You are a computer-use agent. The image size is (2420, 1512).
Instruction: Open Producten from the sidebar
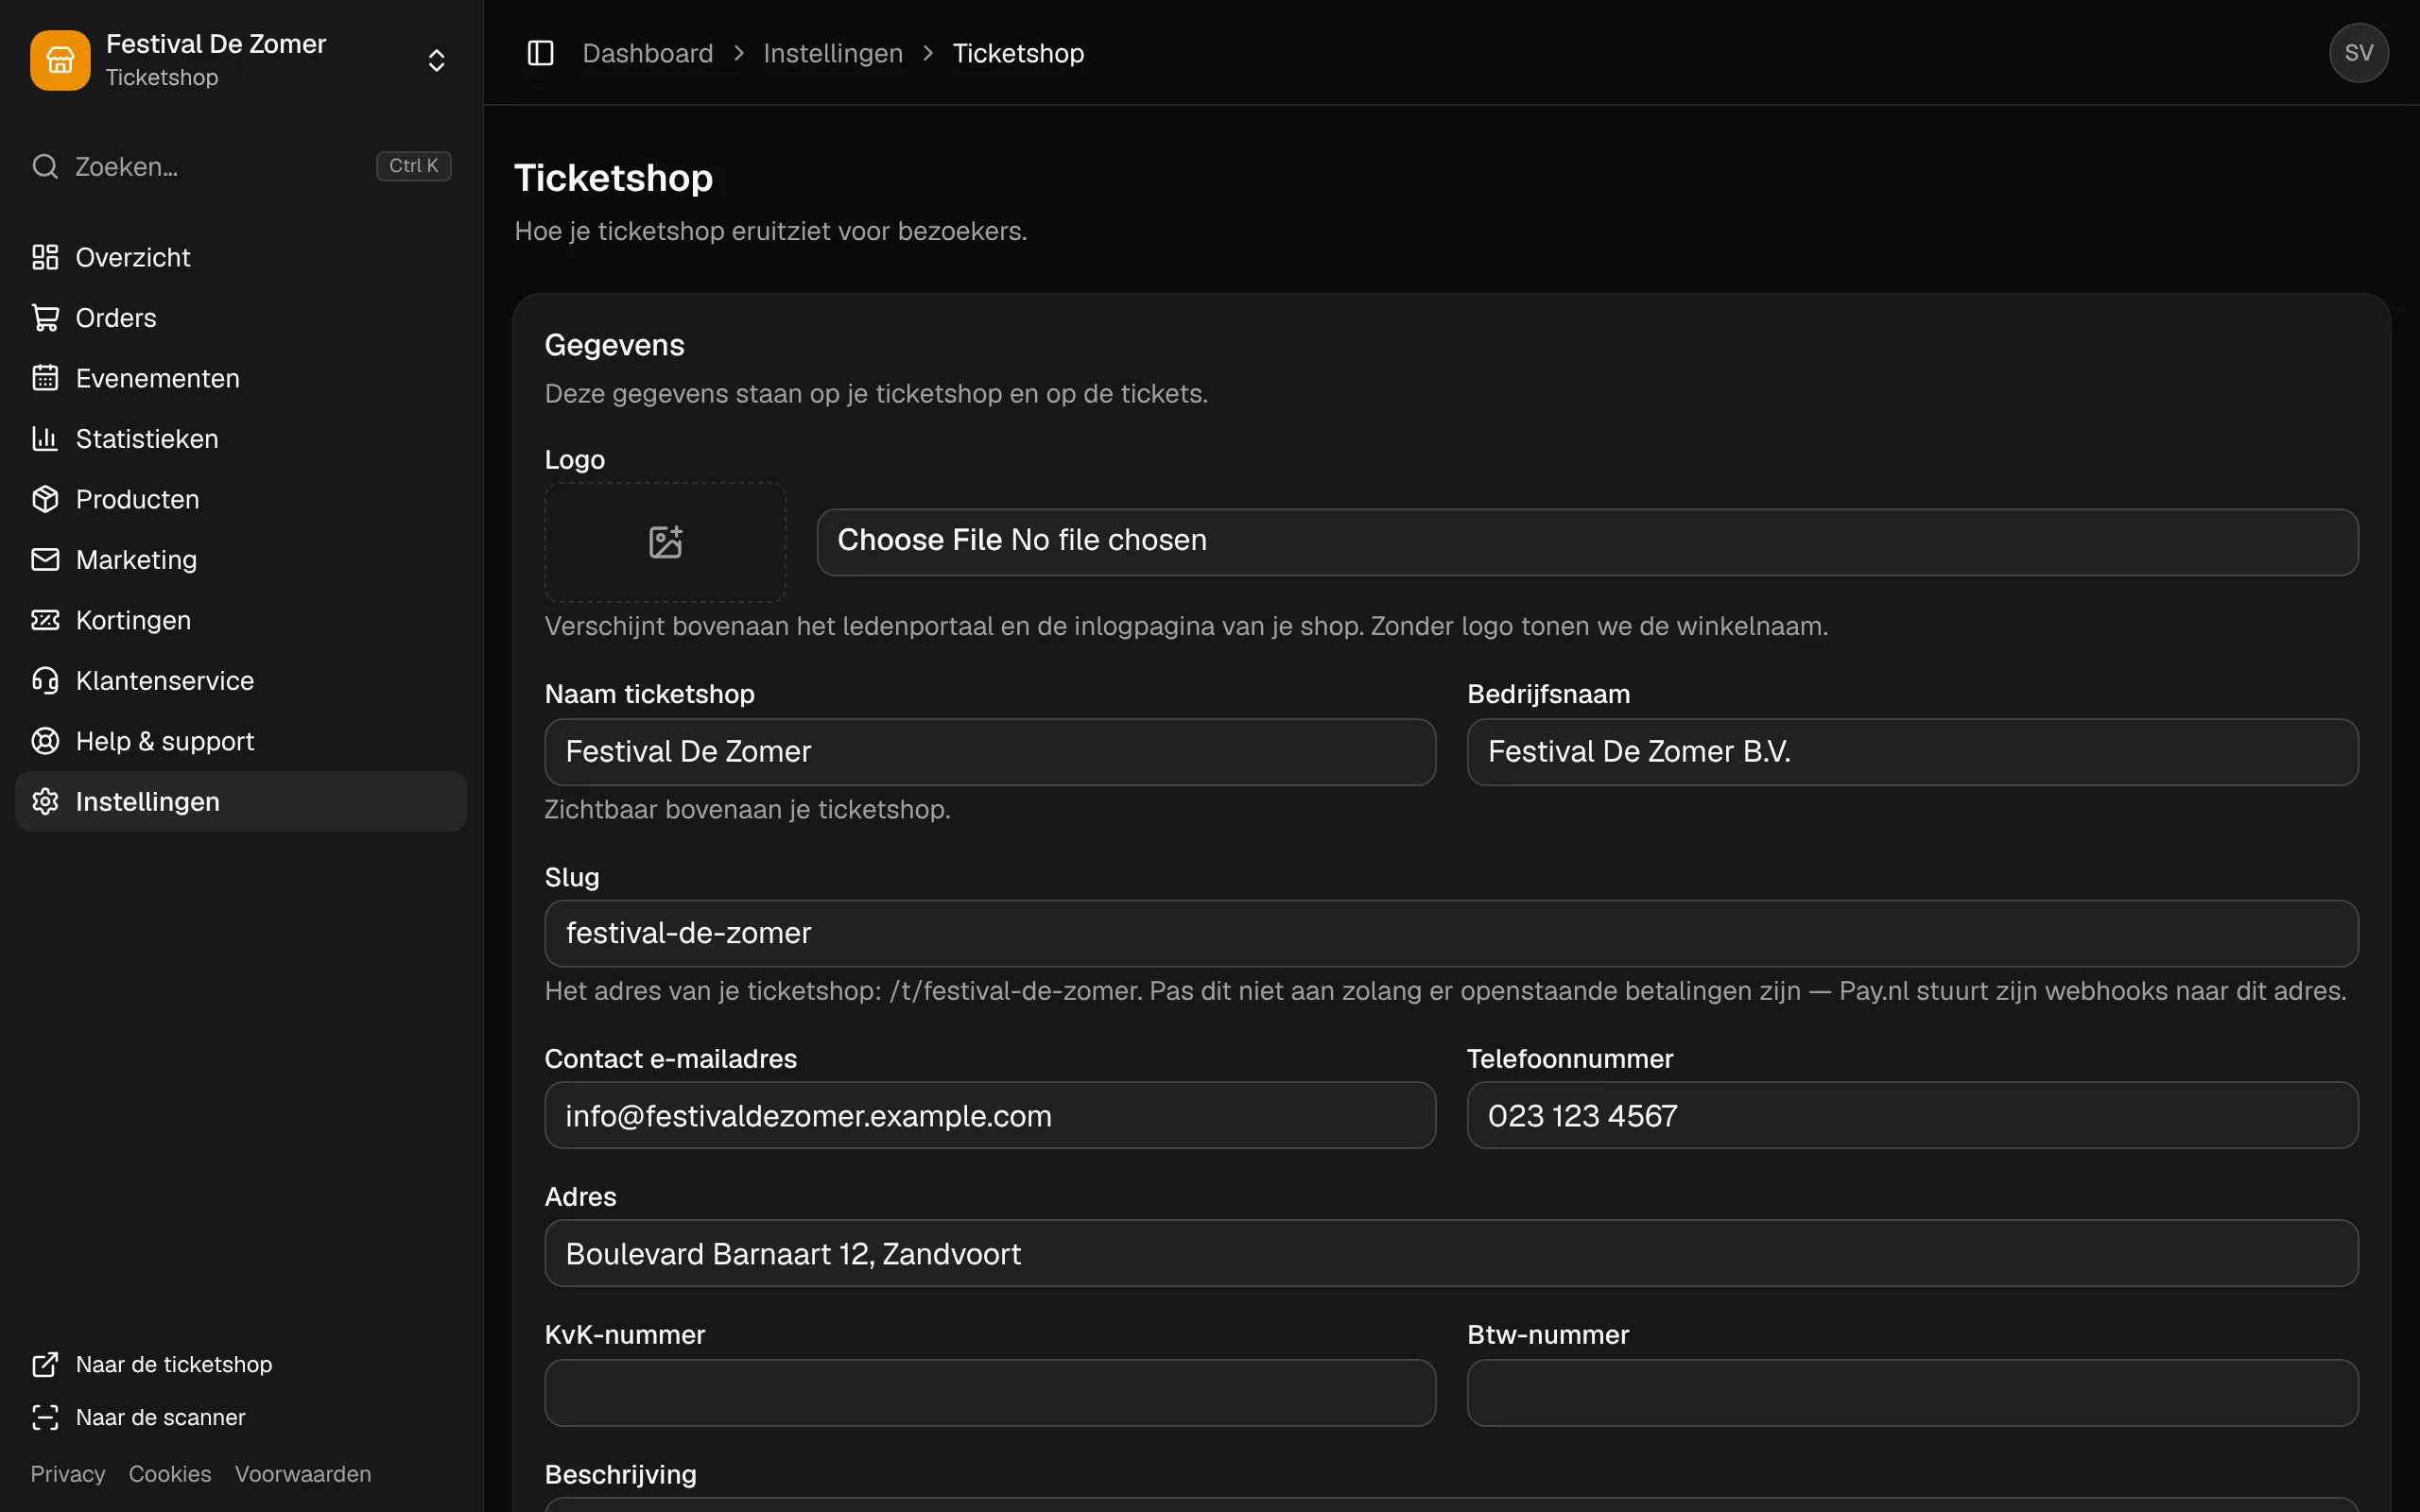(x=241, y=499)
